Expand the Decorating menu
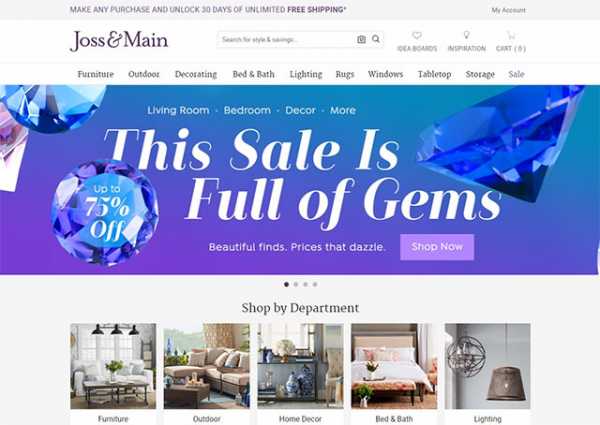Viewport: 600px width, 425px height. pyautogui.click(x=196, y=74)
